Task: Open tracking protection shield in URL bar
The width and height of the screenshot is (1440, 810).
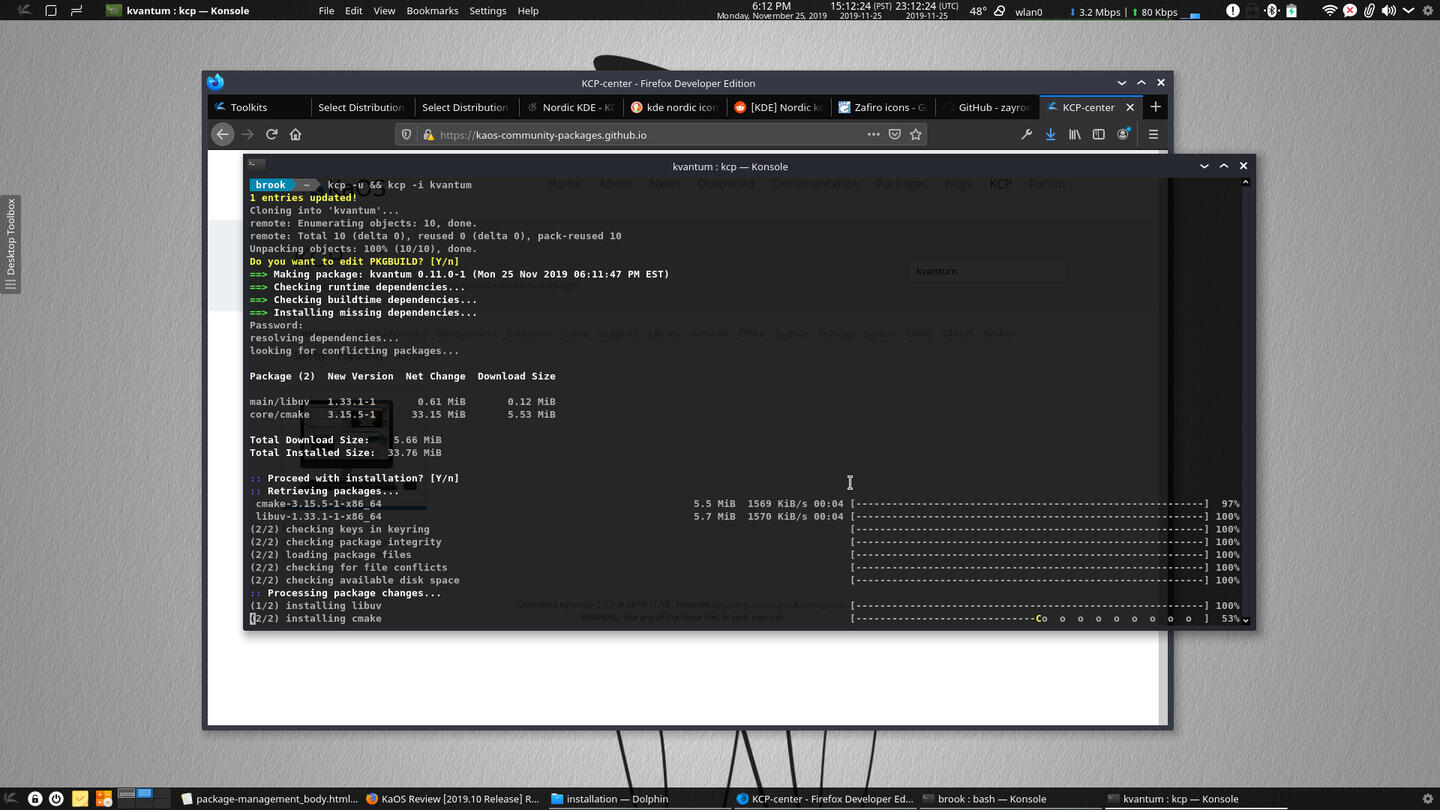Action: 406,134
